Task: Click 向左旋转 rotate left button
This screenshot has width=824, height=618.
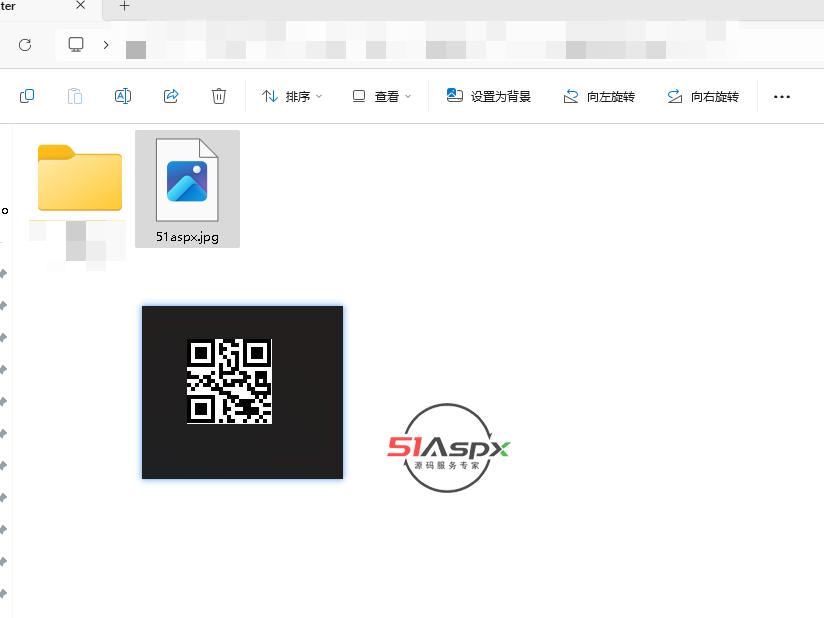Action: click(x=599, y=97)
